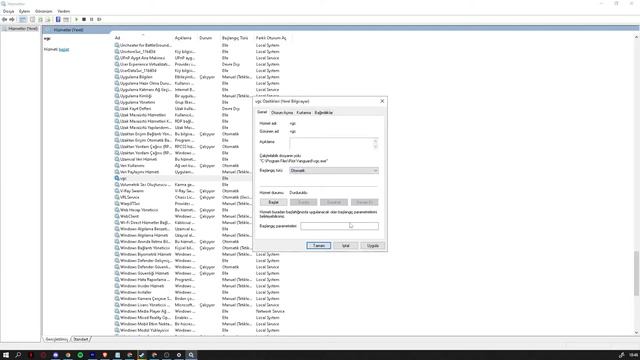Screen dimensions: 640x360
Task: Click the gear icon of the vgc row
Action: [x=117, y=178]
